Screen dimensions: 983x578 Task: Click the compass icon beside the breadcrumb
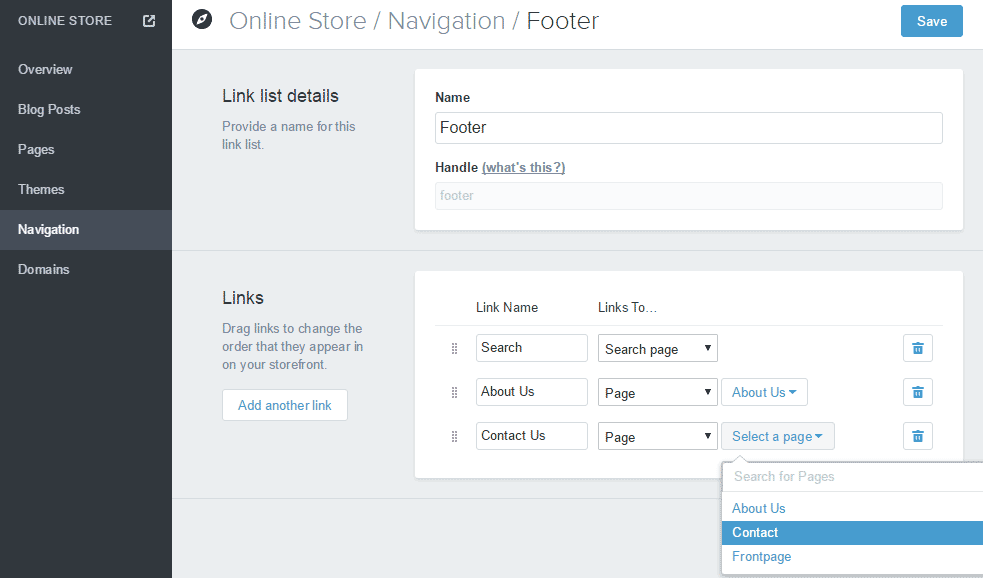pyautogui.click(x=202, y=20)
